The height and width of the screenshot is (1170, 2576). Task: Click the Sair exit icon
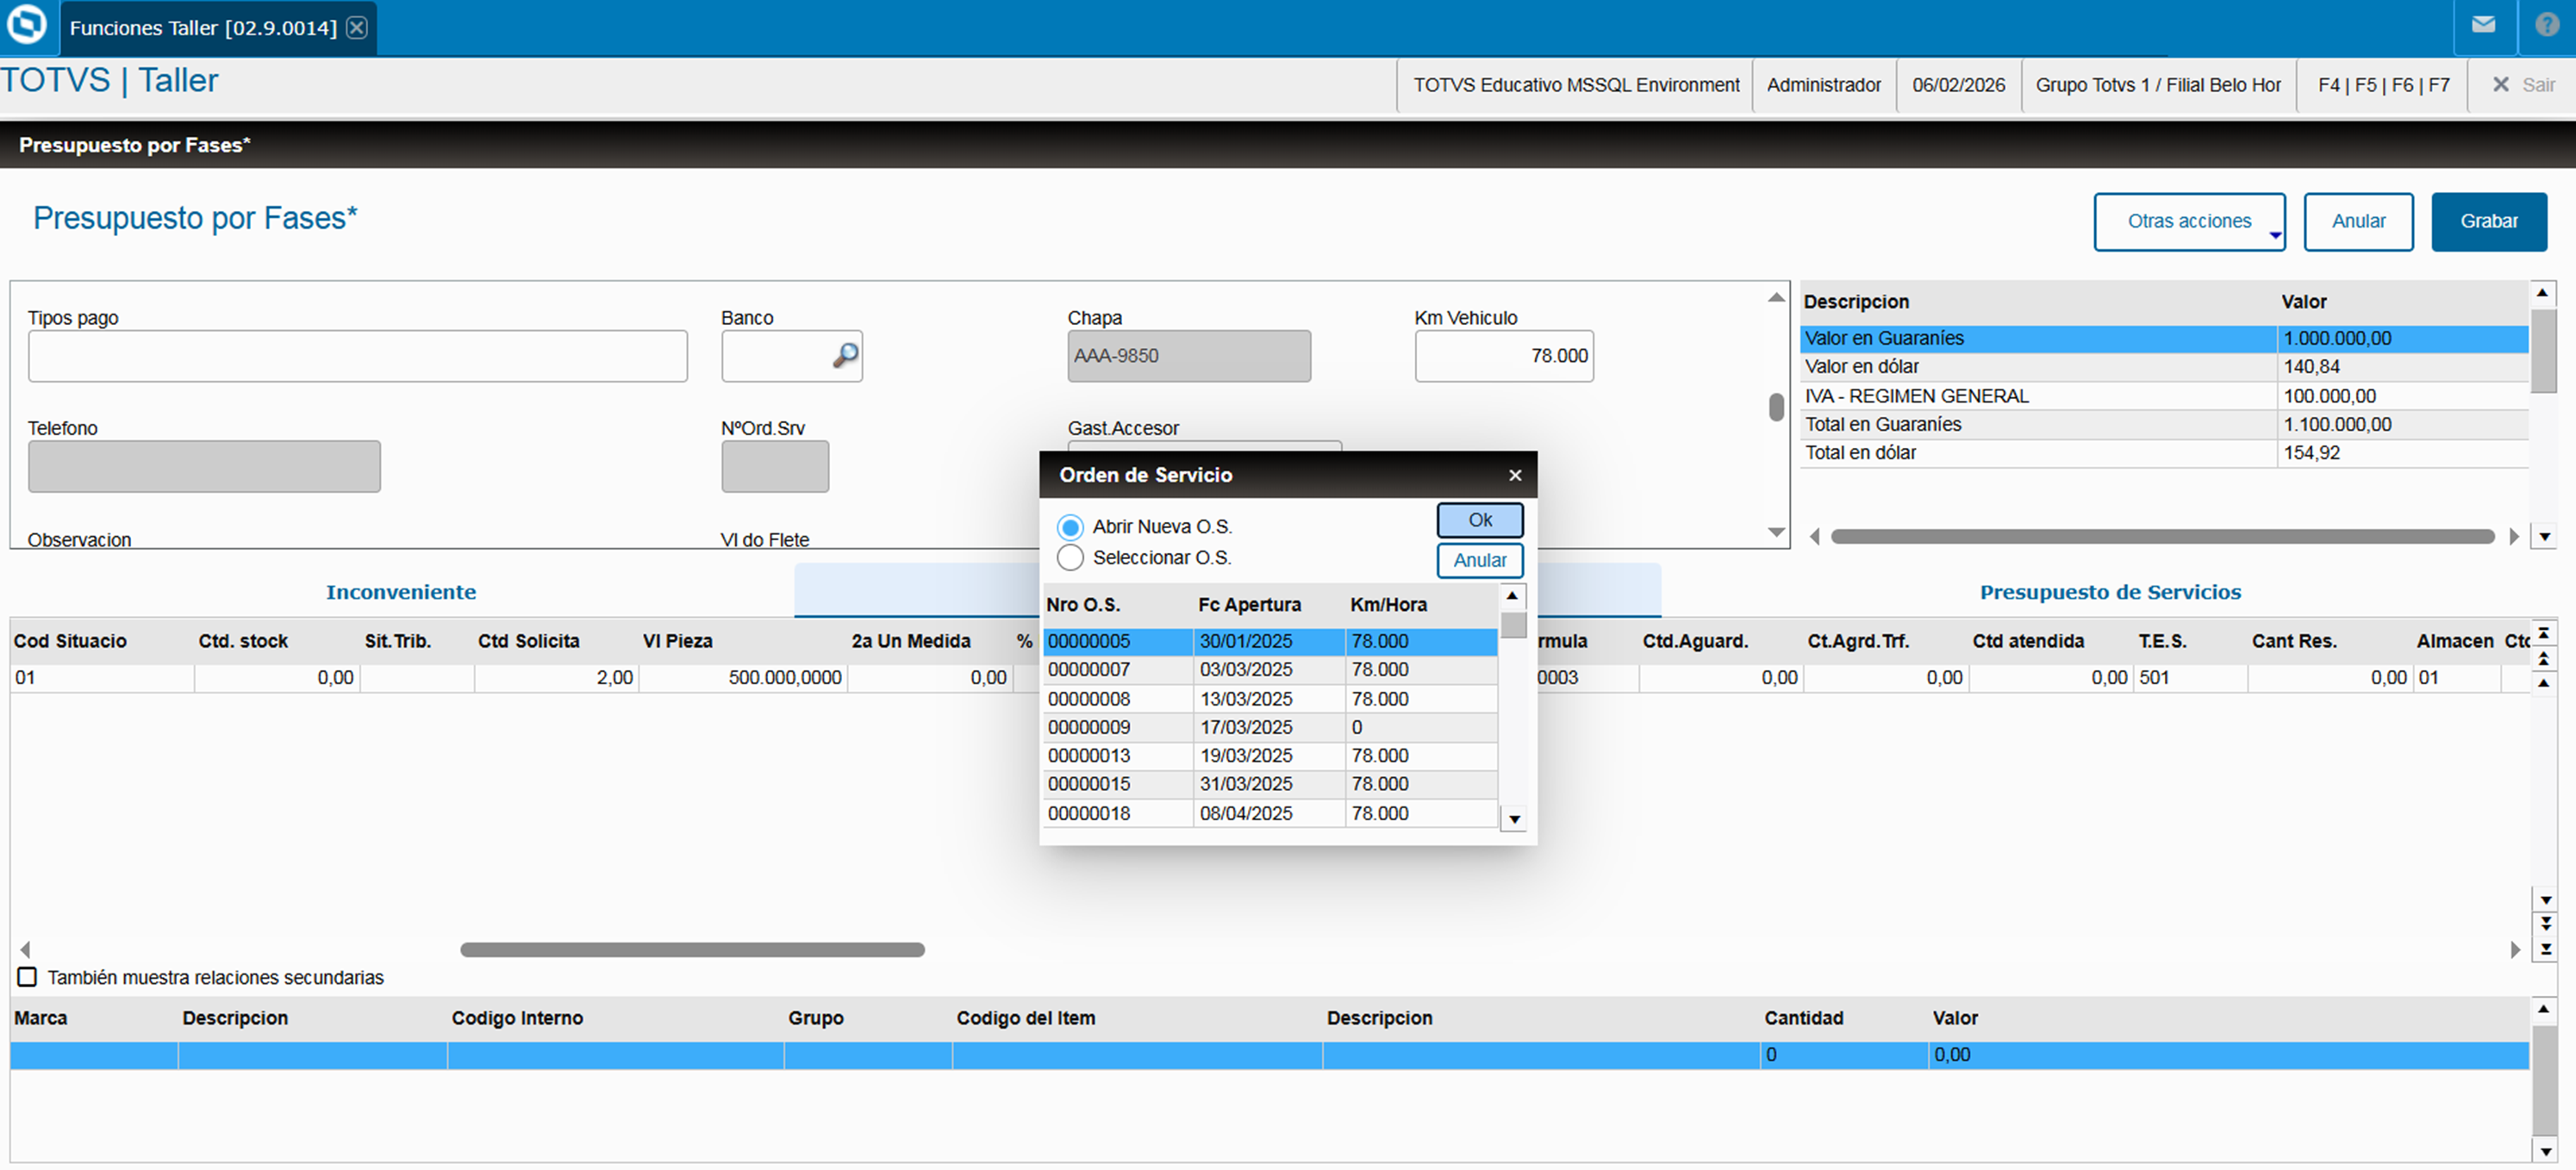point(2500,85)
